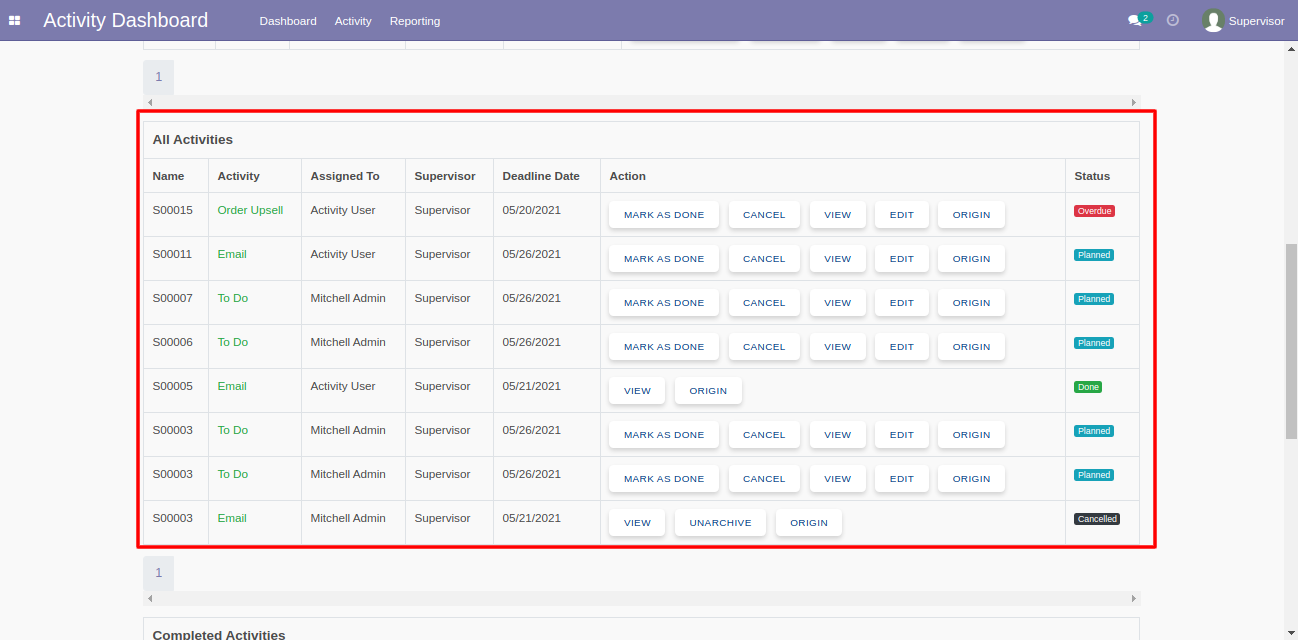The height and width of the screenshot is (640, 1298).
Task: Mark S00006 To Do as done
Action: coord(664,347)
